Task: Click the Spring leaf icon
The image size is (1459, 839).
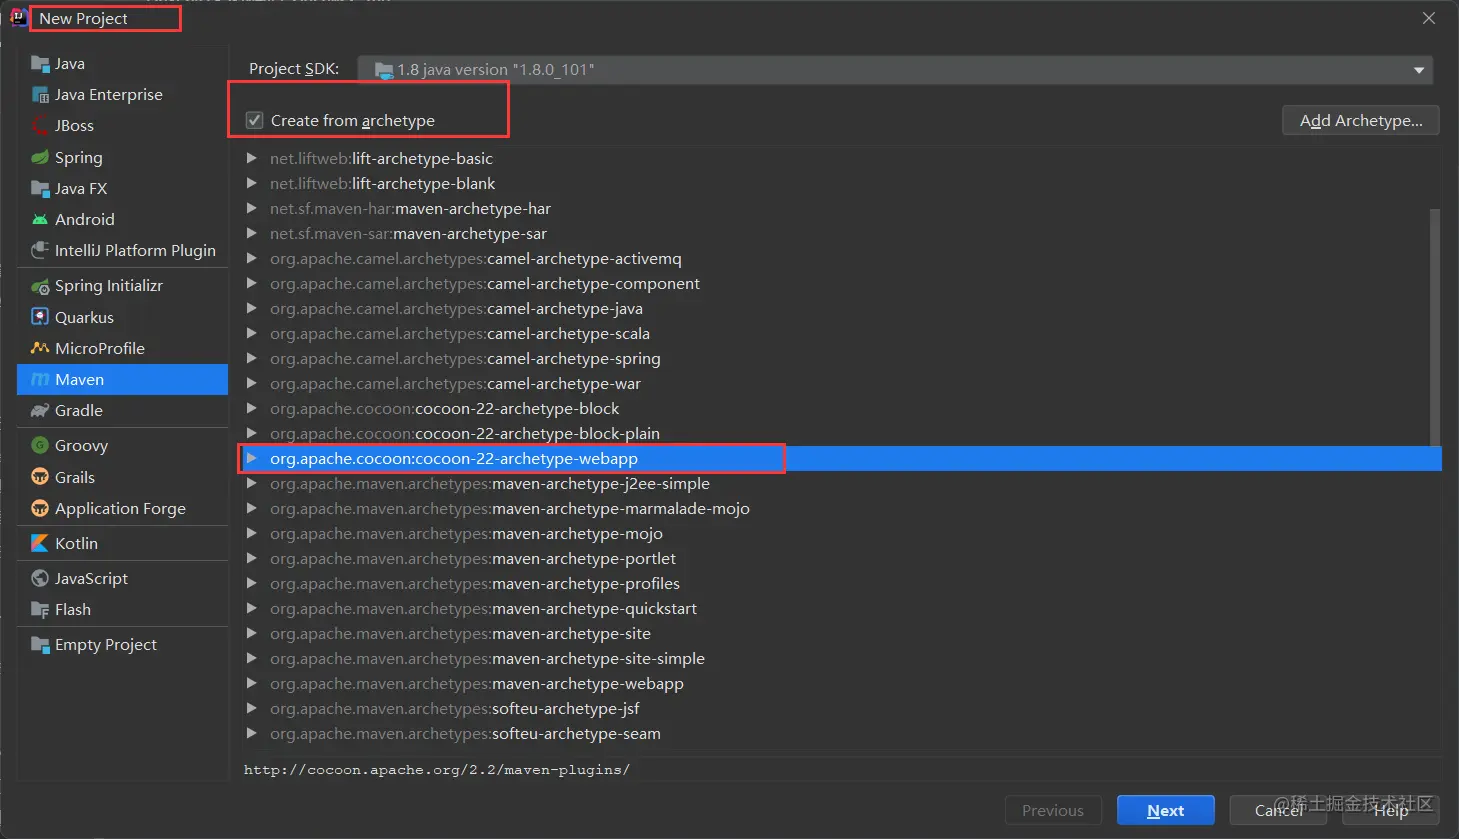Action: point(40,158)
